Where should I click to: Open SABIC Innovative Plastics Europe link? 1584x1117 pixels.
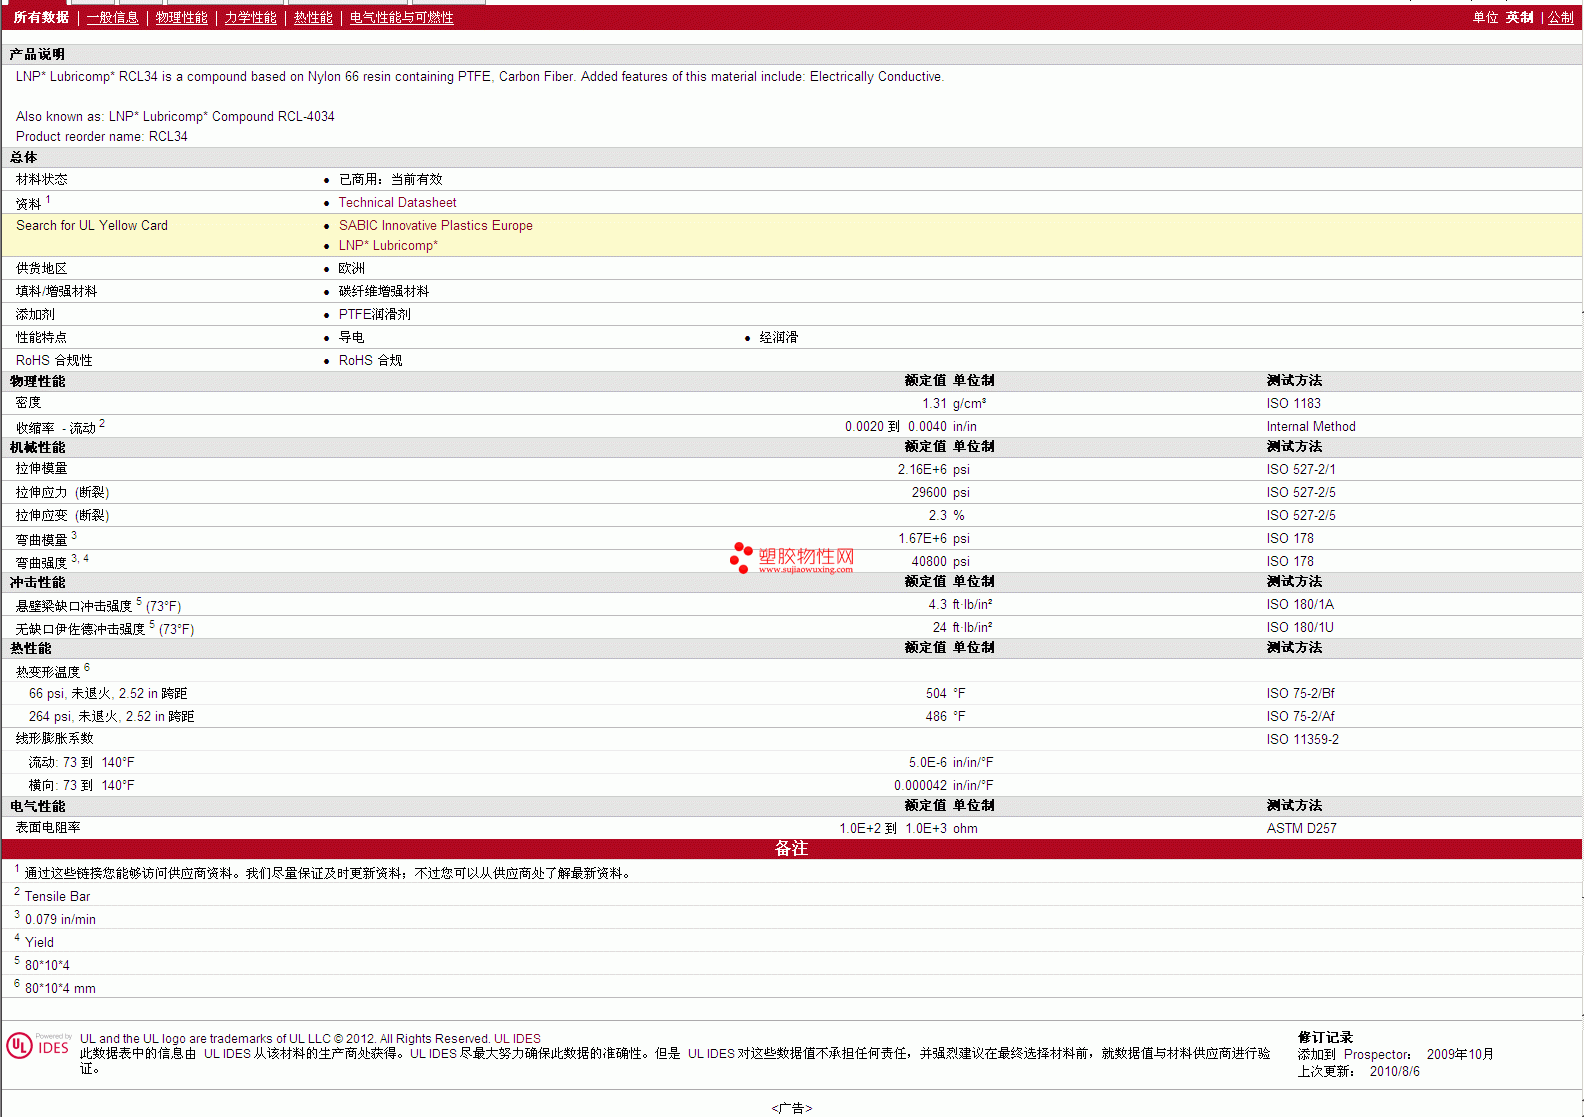pyautogui.click(x=435, y=226)
